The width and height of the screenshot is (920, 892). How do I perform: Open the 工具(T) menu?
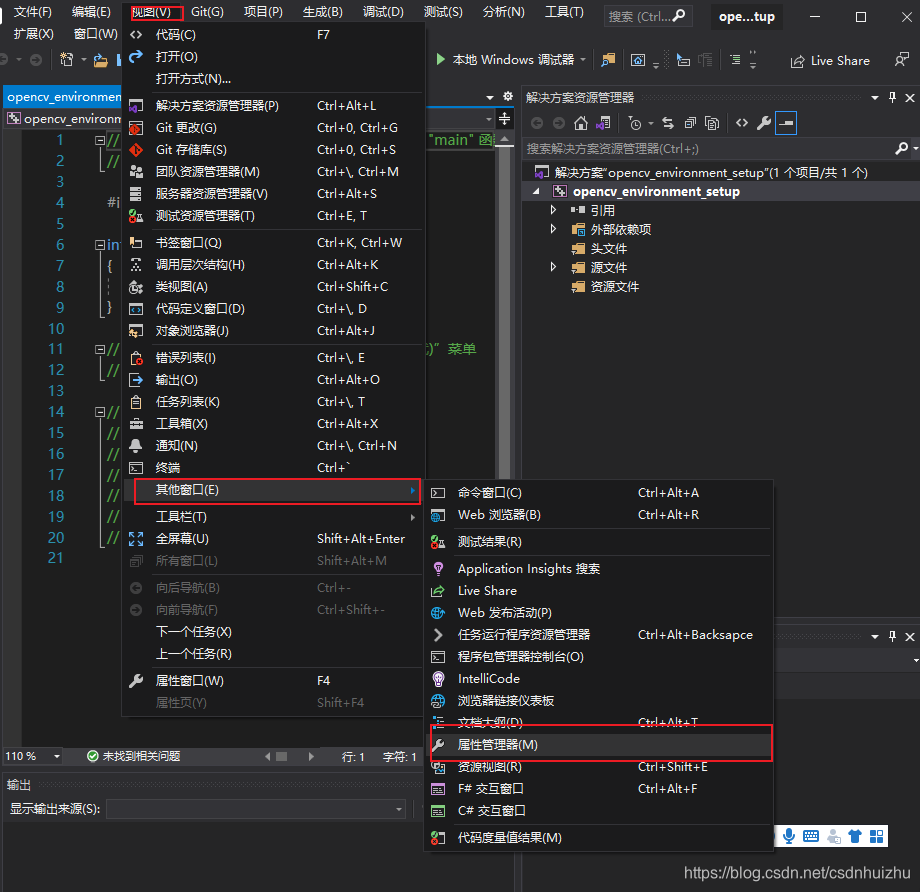click(564, 12)
